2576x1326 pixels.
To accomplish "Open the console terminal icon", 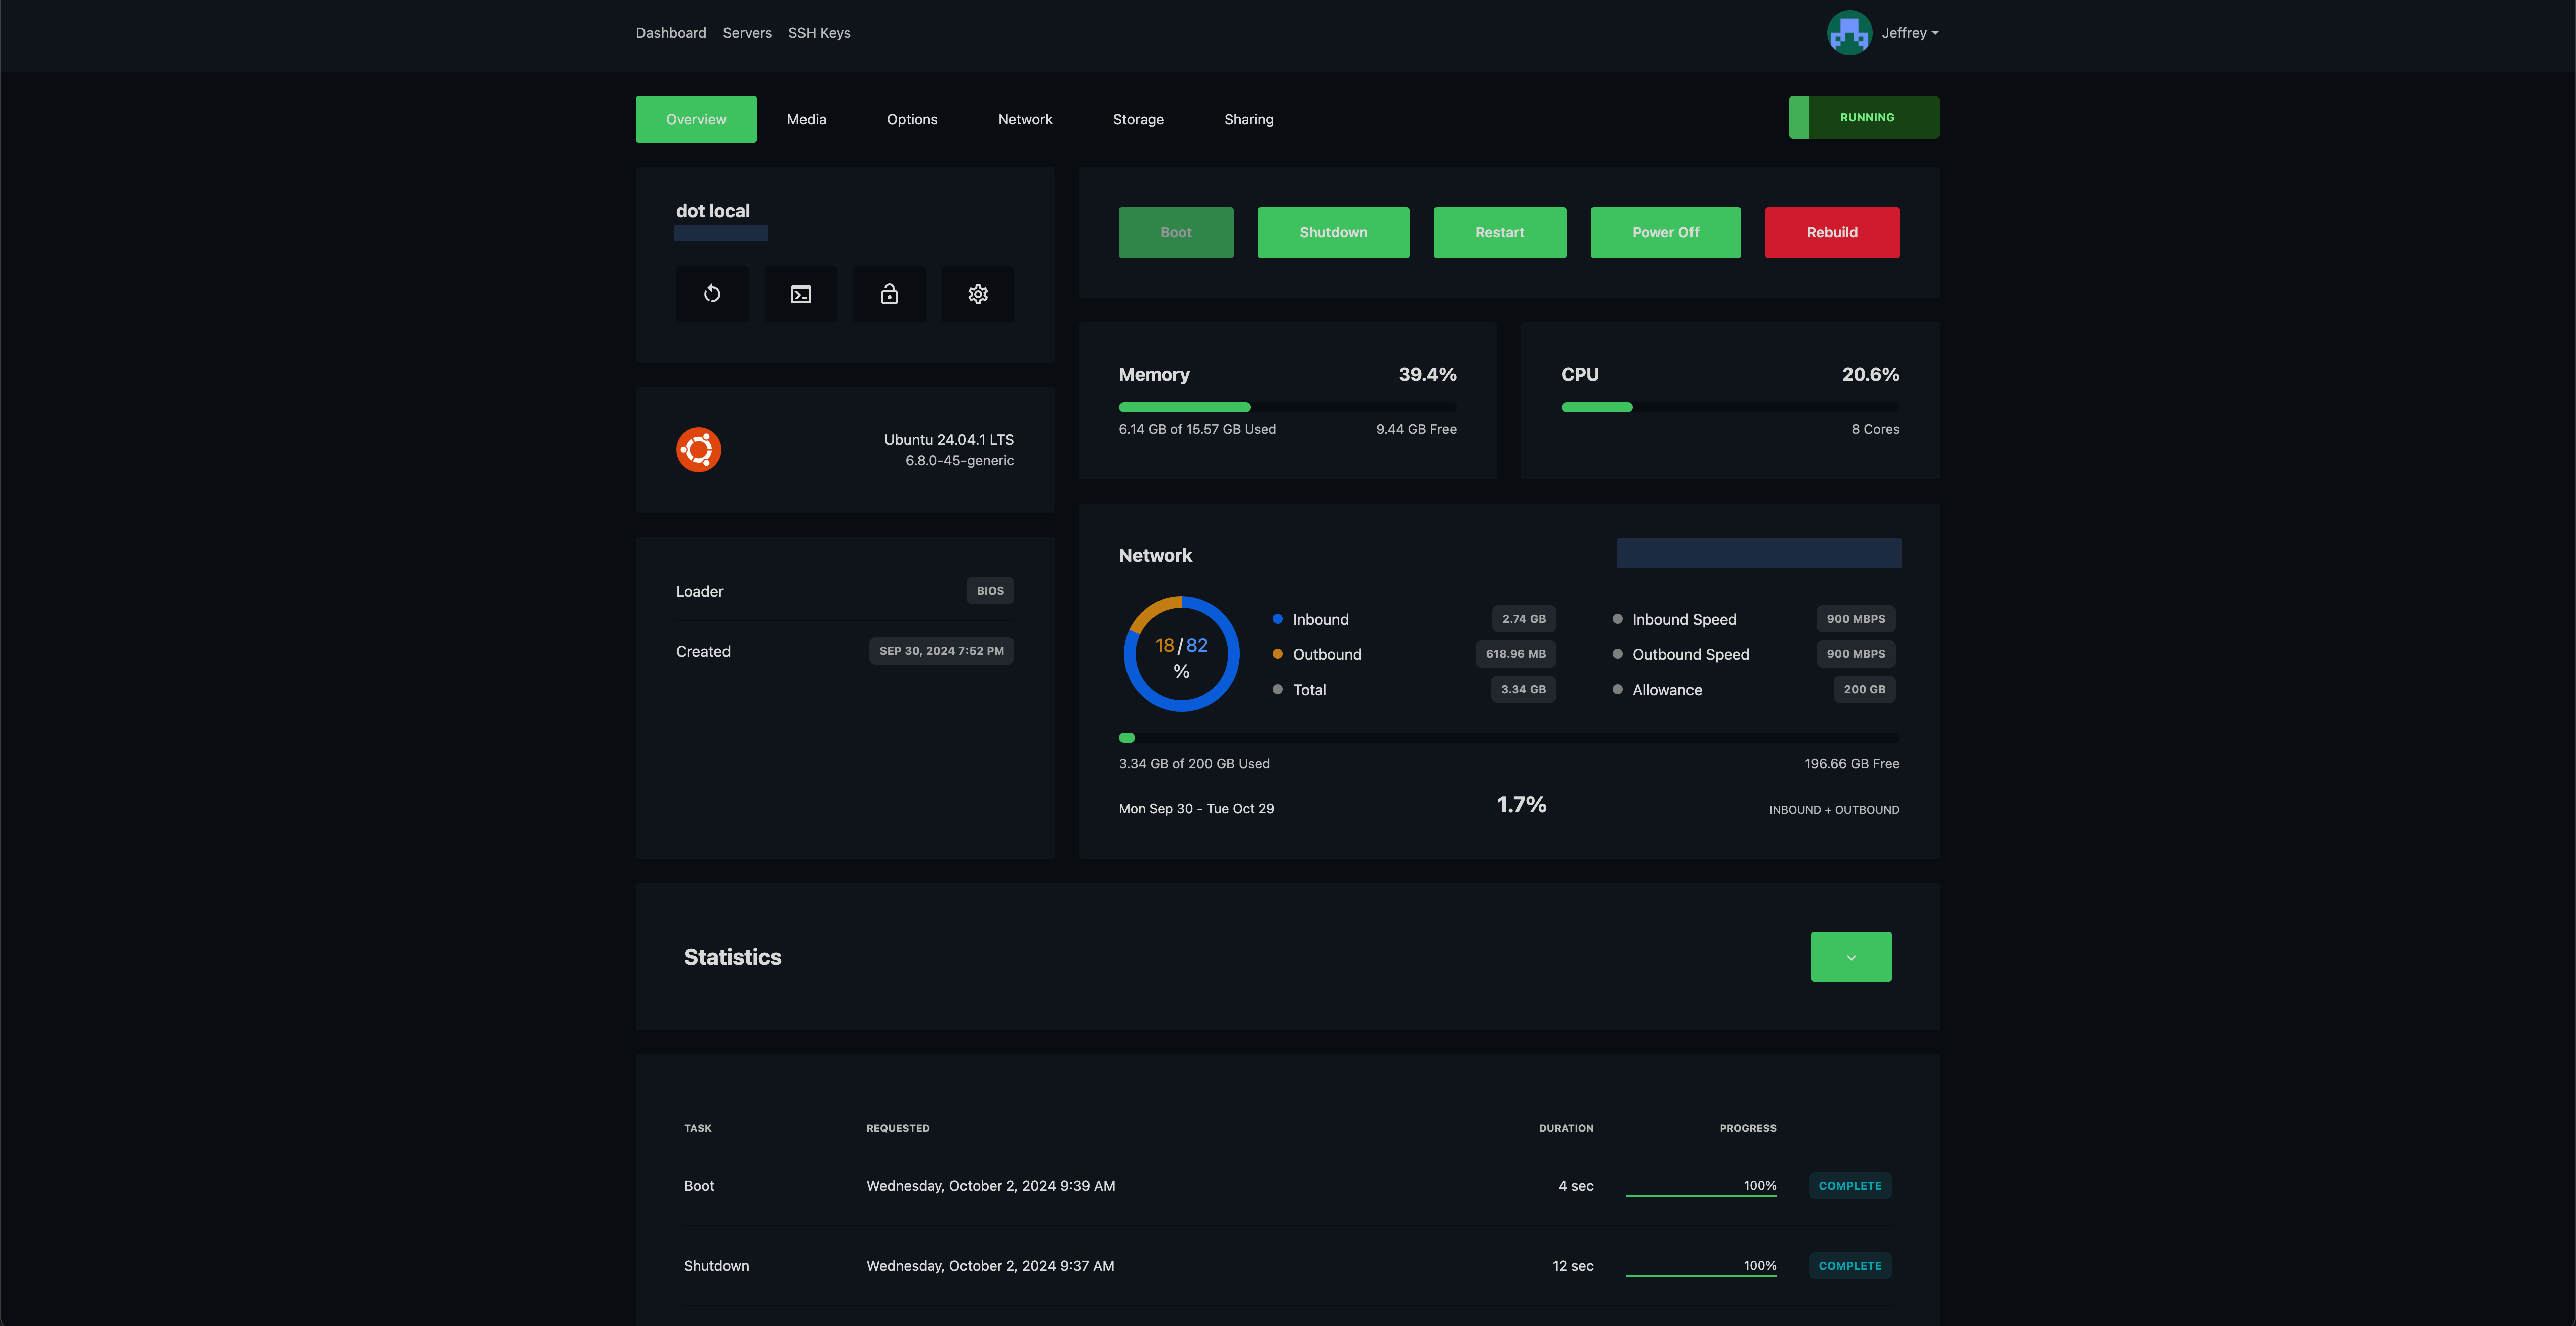I will pyautogui.click(x=801, y=294).
